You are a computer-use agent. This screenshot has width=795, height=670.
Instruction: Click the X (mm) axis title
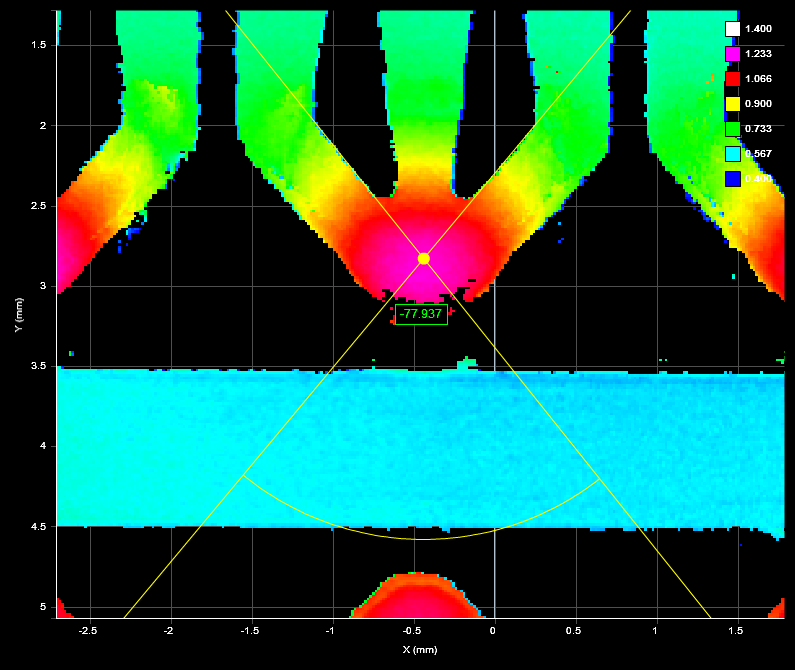(x=420, y=650)
